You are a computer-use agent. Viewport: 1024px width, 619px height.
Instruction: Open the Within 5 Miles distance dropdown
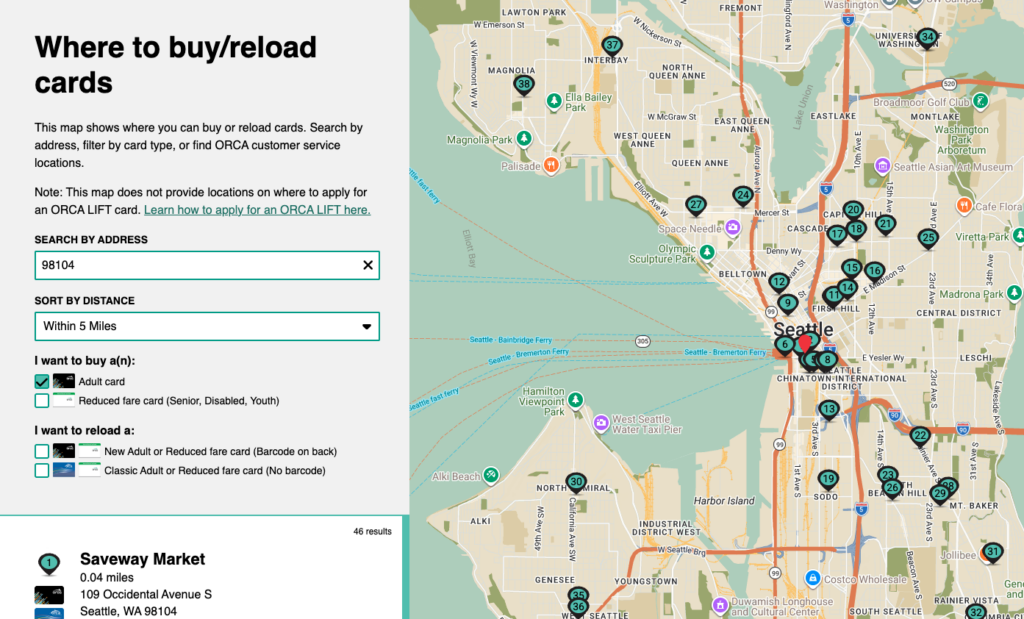point(207,326)
